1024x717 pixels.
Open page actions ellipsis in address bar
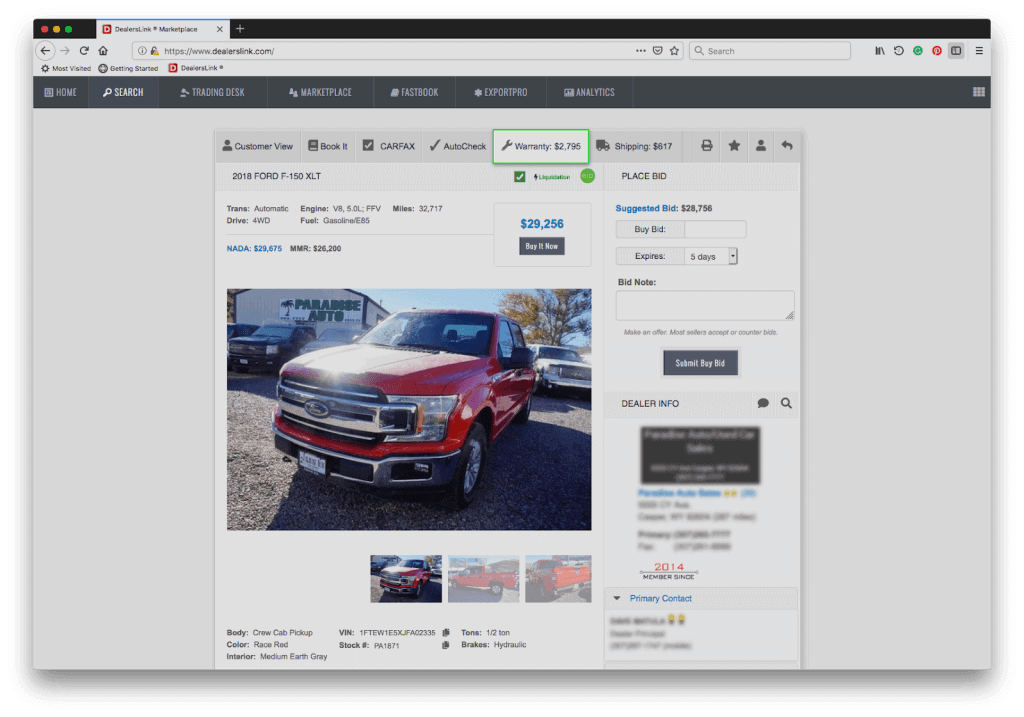[x=641, y=50]
